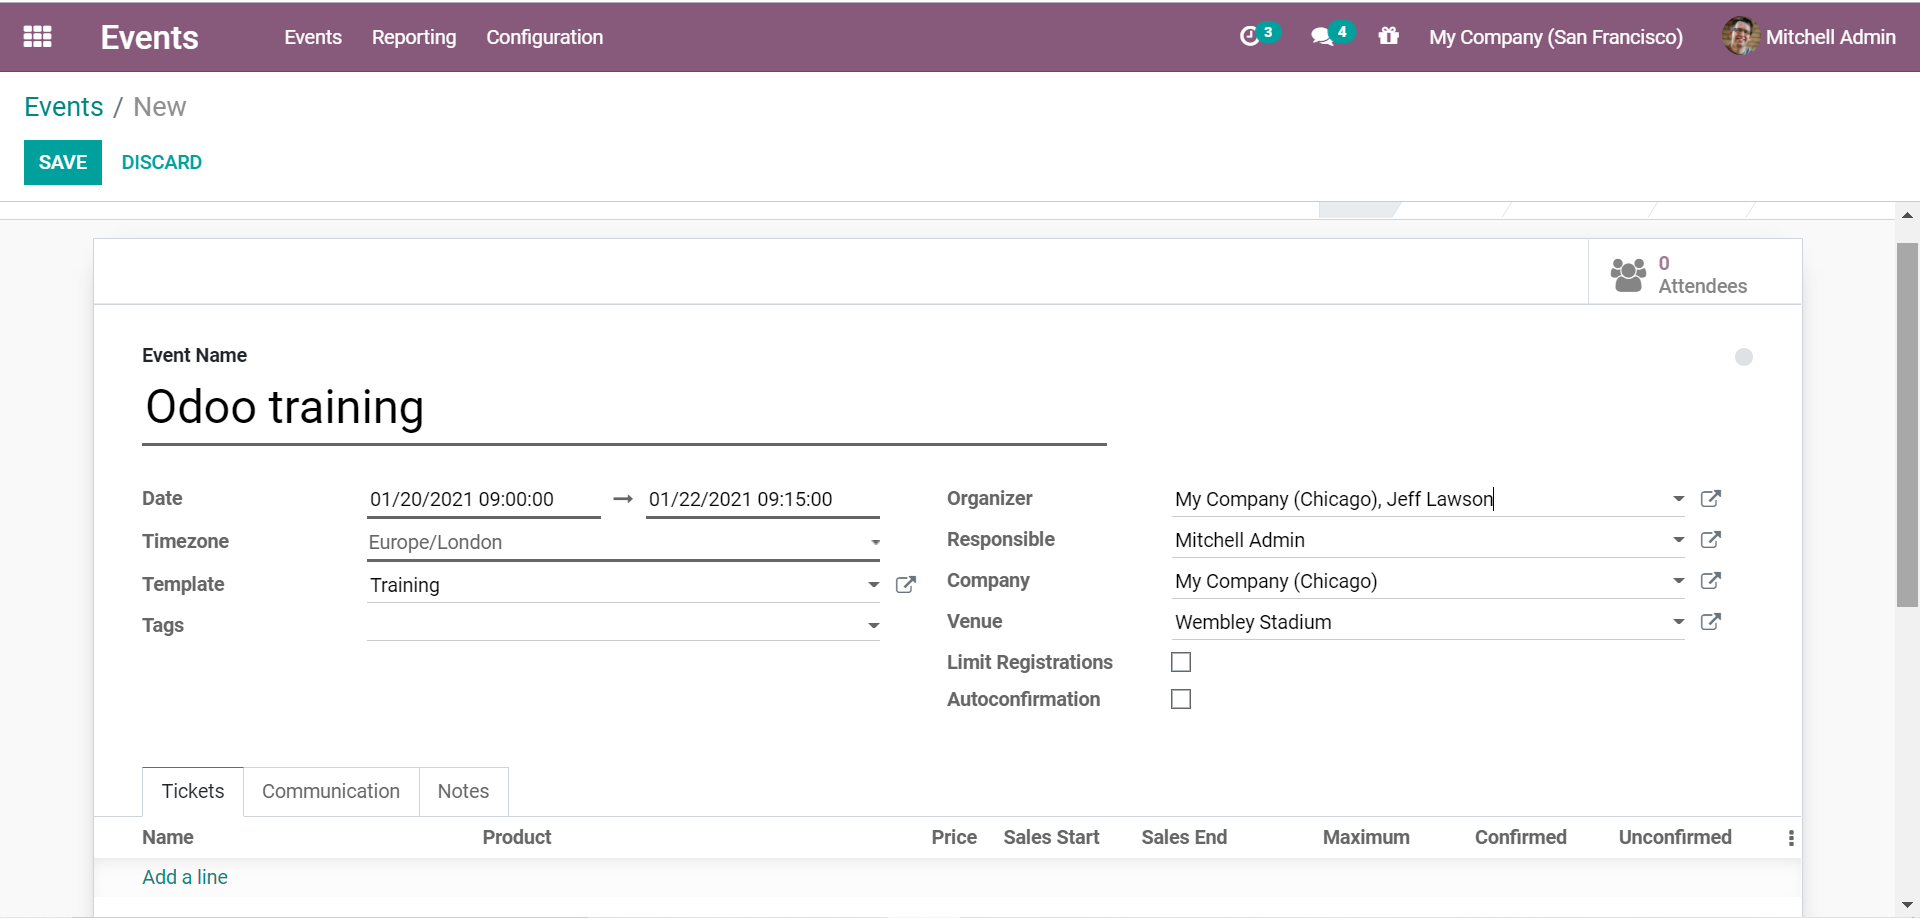Expand the Company dropdown arrow

1678,580
